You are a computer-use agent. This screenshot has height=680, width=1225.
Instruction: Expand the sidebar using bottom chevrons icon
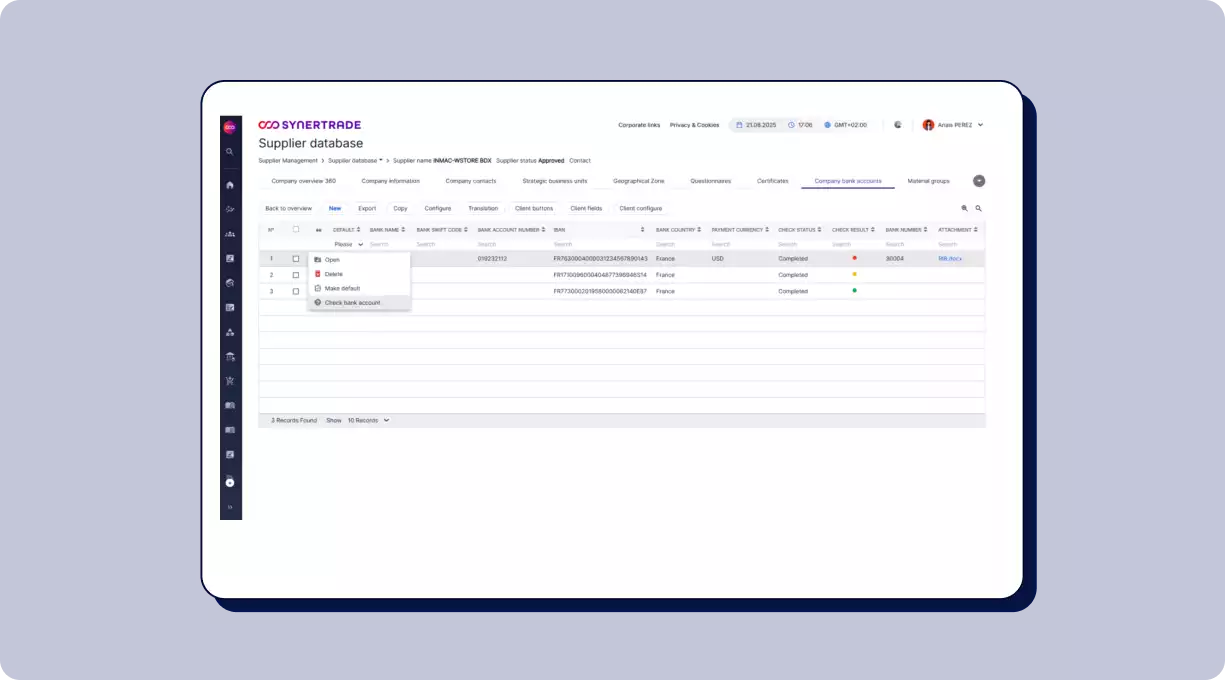click(x=230, y=507)
